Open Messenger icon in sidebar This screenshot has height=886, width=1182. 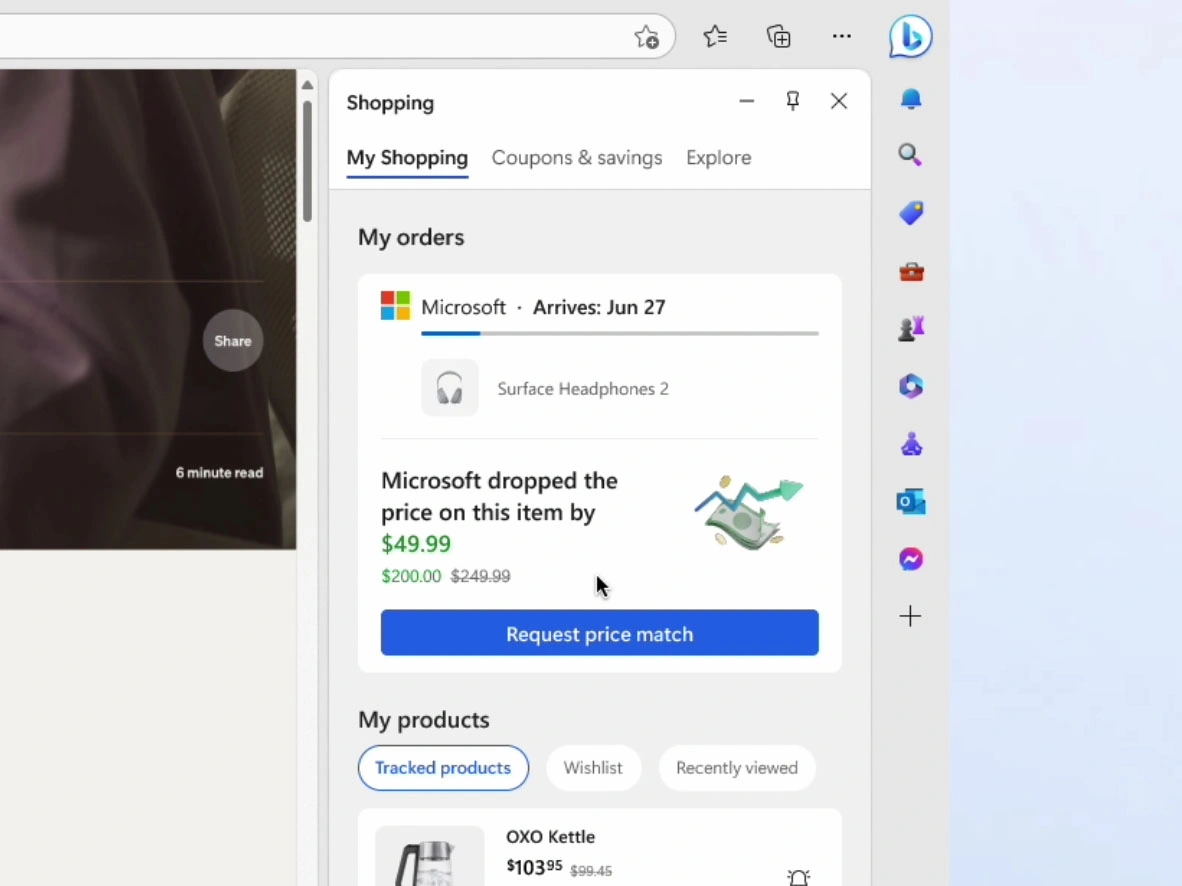click(911, 559)
